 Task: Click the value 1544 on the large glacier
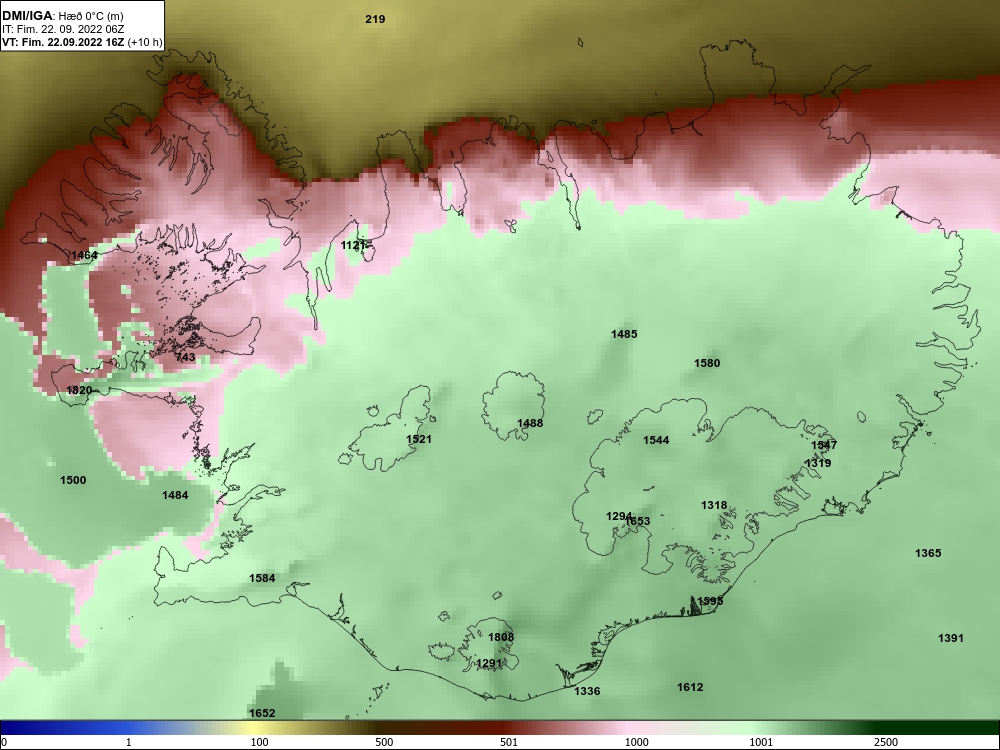coord(656,440)
